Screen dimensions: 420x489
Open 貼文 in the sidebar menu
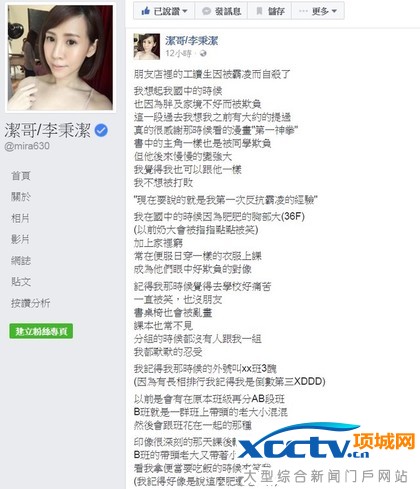[x=21, y=282]
